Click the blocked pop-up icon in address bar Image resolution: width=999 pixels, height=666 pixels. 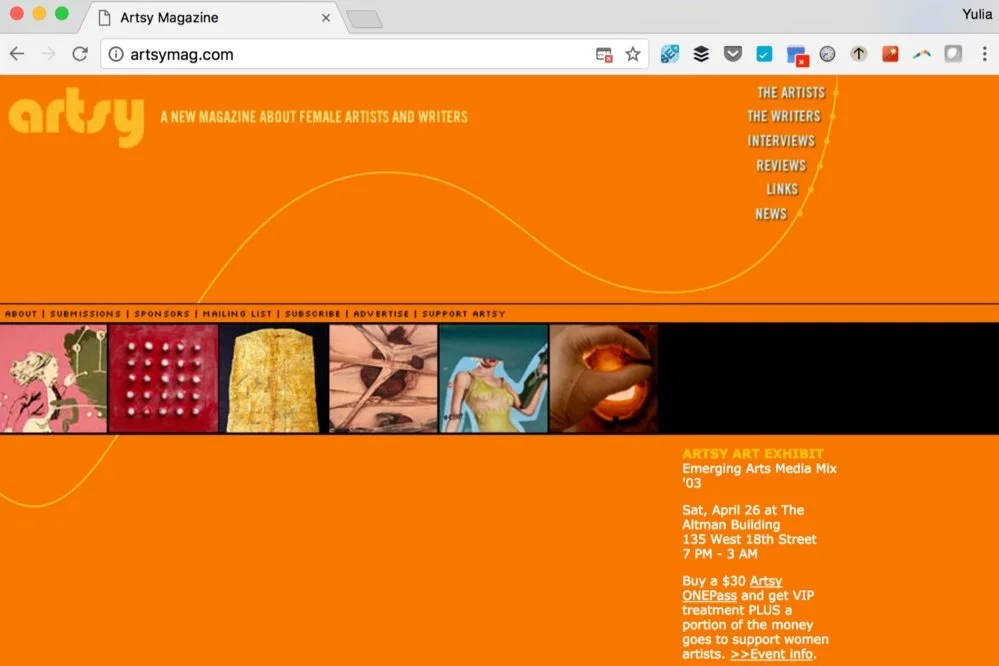[x=604, y=55]
